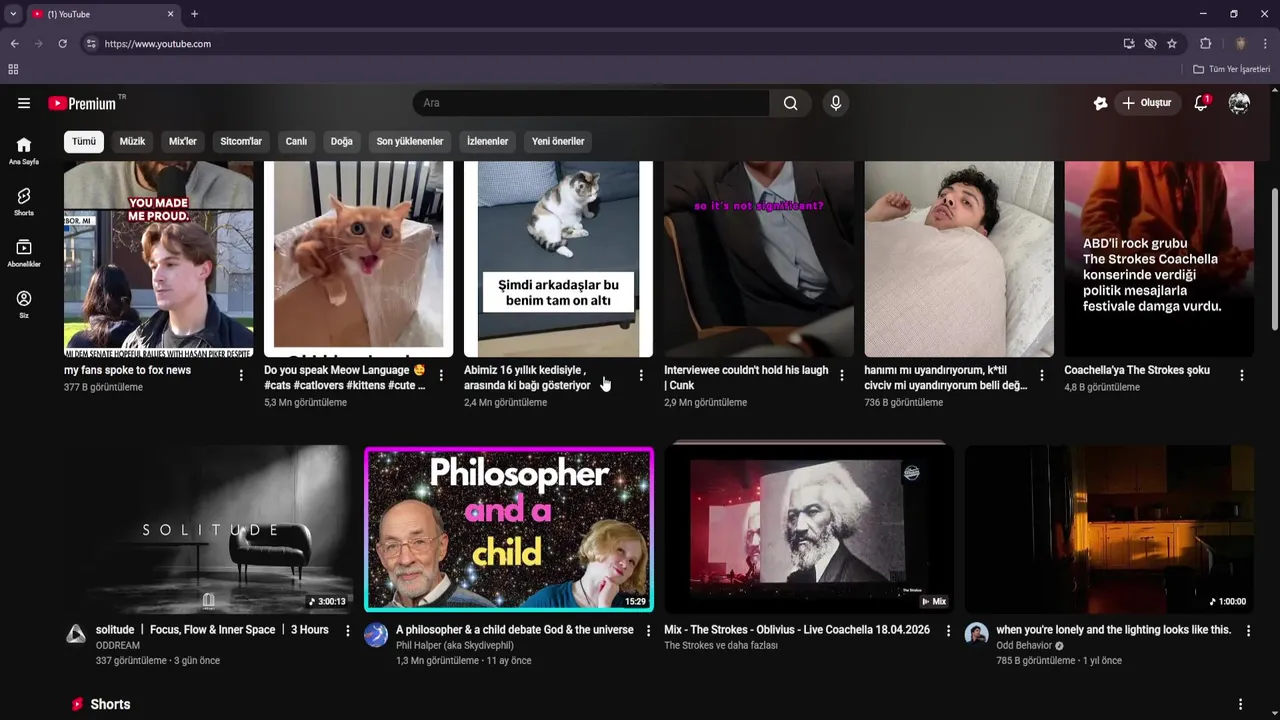Viewport: 1280px width, 720px height.
Task: Open the ODDREAM channel link
Action: 118,646
